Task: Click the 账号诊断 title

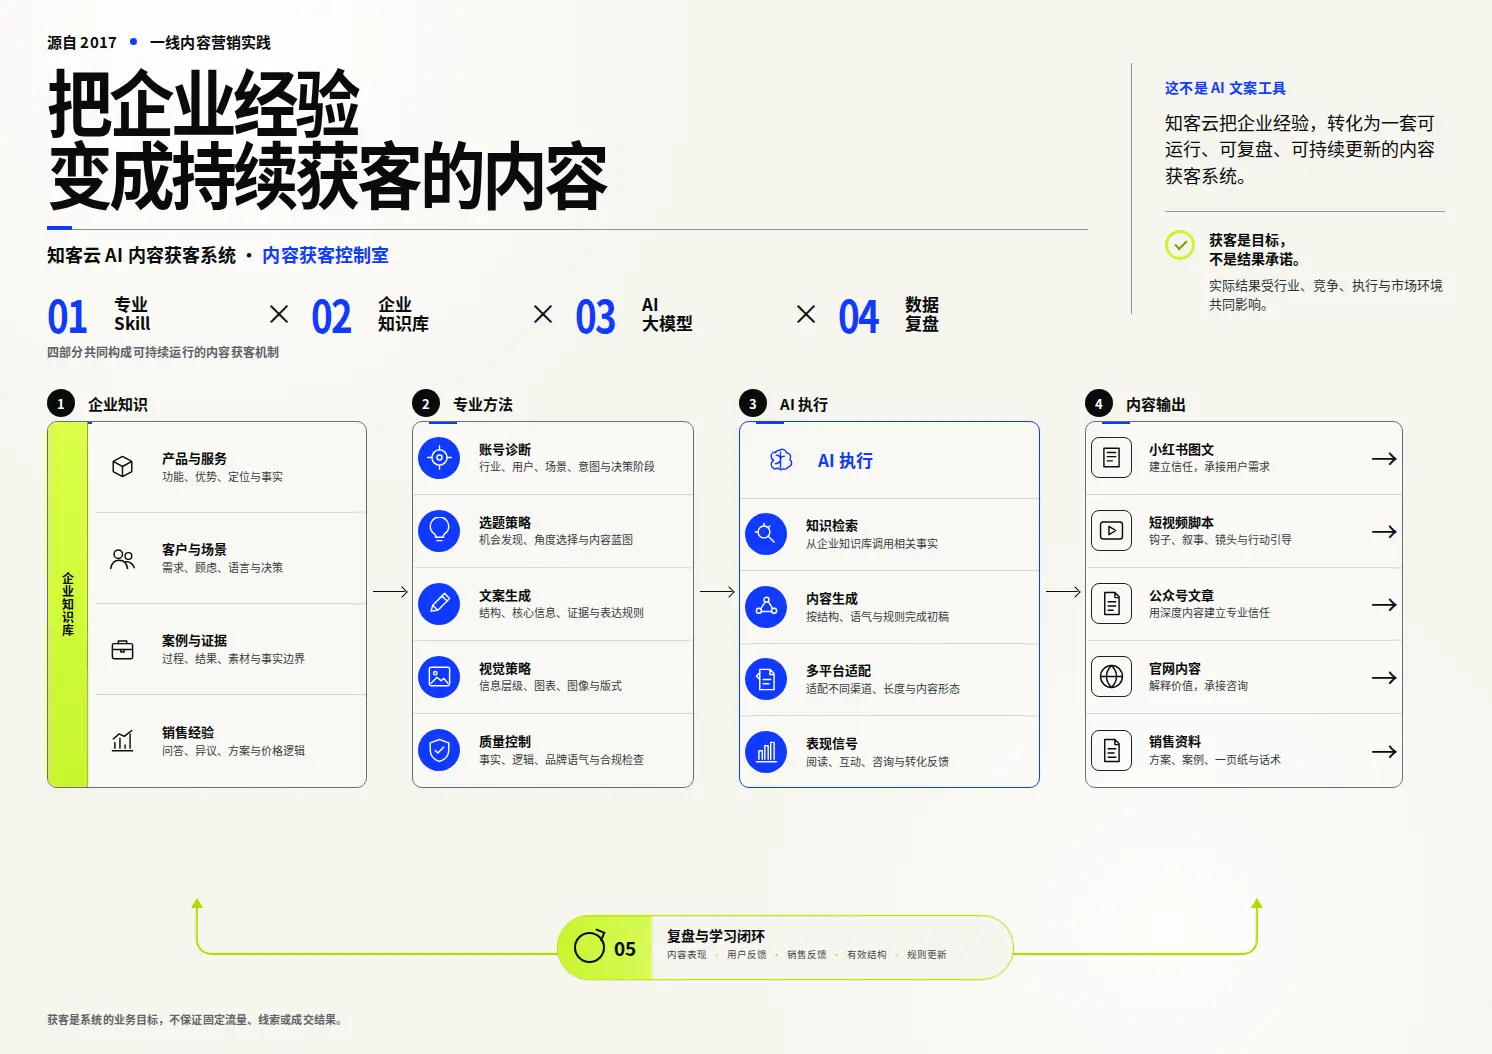Action: click(x=505, y=449)
